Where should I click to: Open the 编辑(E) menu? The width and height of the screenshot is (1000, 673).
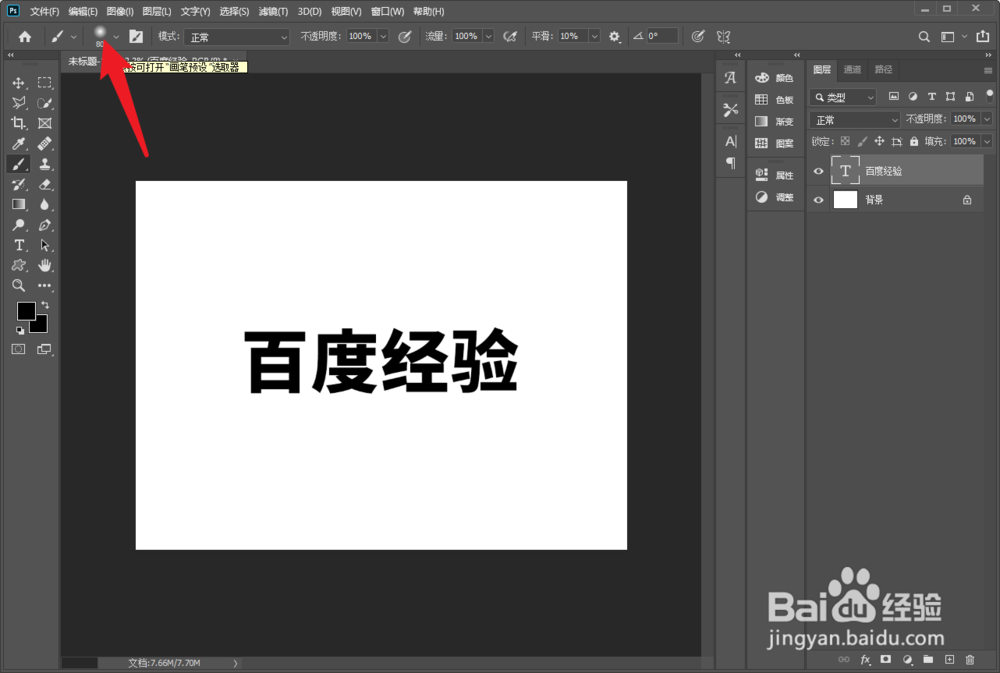click(x=83, y=11)
